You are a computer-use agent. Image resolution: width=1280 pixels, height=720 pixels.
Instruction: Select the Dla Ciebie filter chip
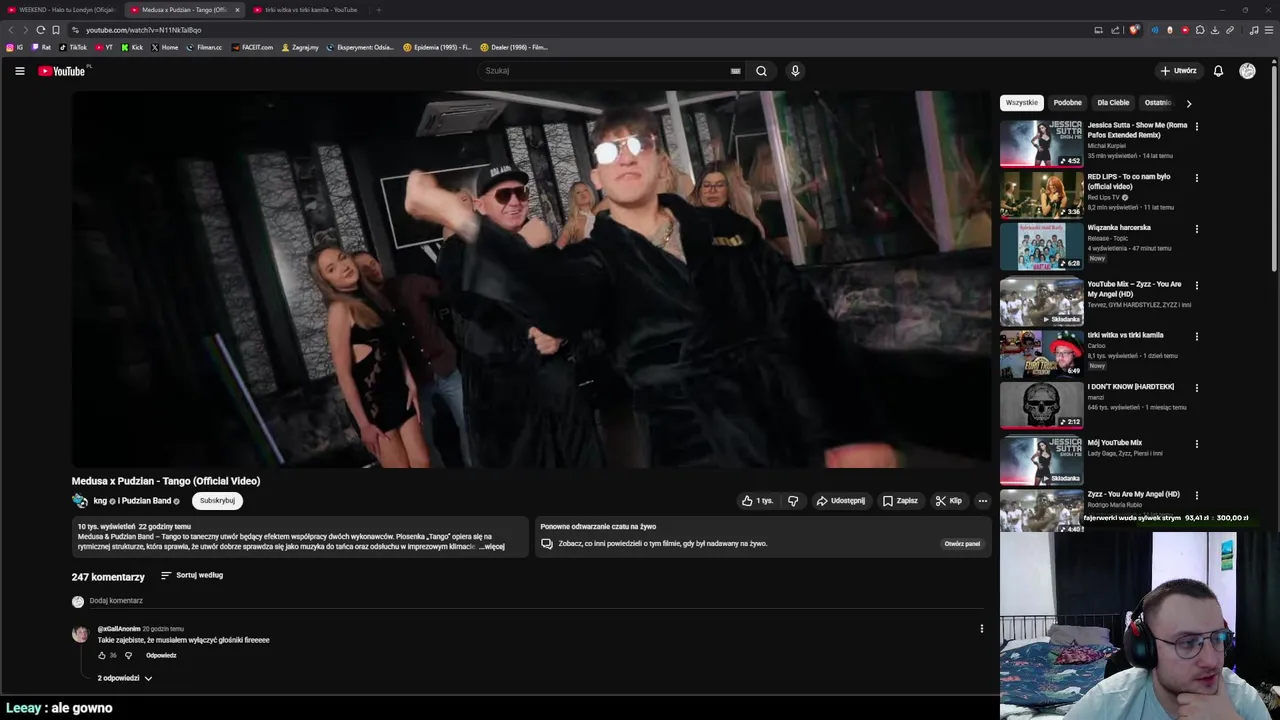1113,103
